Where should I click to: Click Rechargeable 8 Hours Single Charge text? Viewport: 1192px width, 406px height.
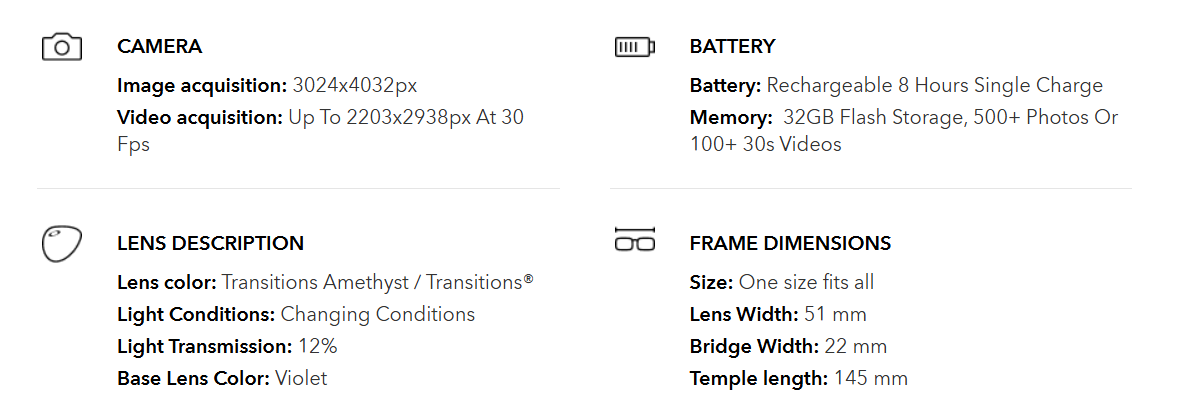pos(934,85)
